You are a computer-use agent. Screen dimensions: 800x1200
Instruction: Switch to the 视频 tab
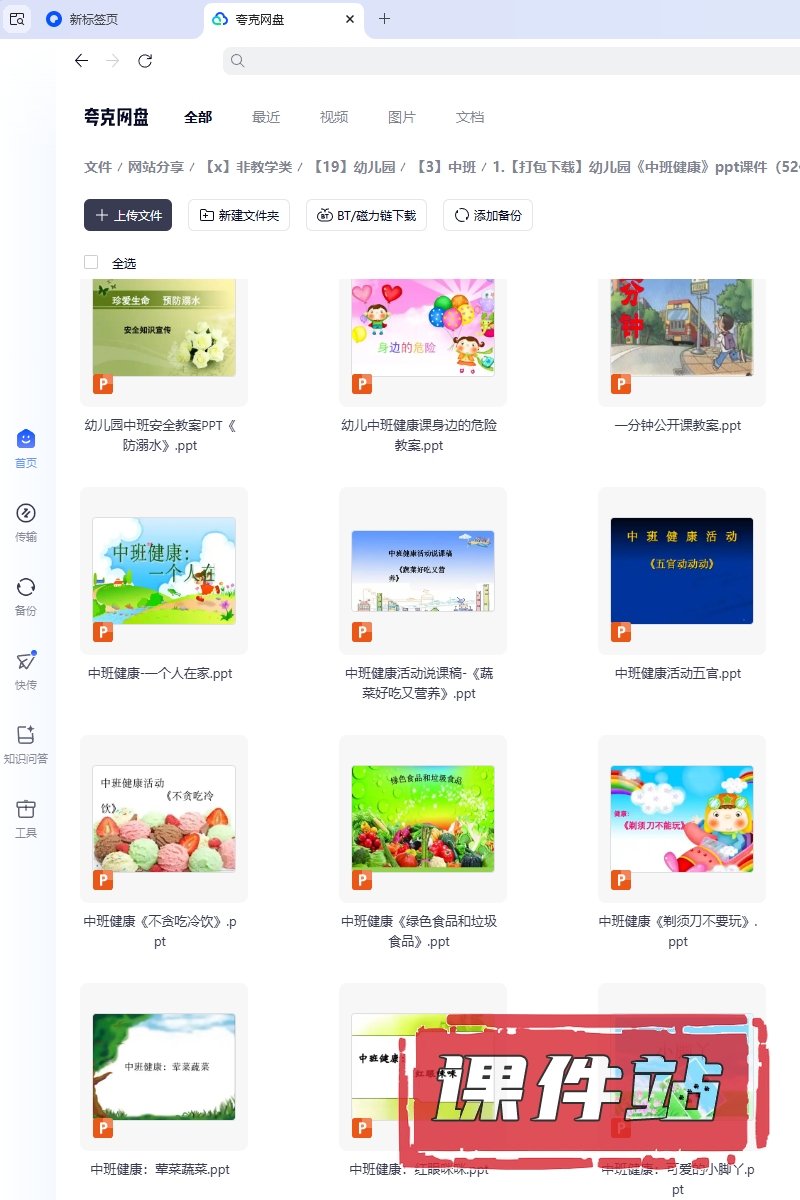(x=334, y=117)
